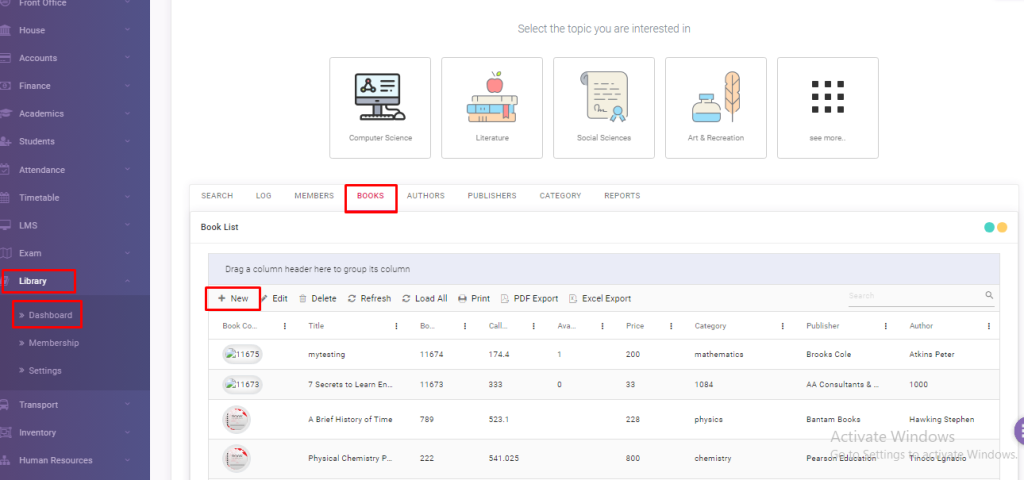Open Membership link under Library
This screenshot has width=1024, height=480.
[x=54, y=343]
